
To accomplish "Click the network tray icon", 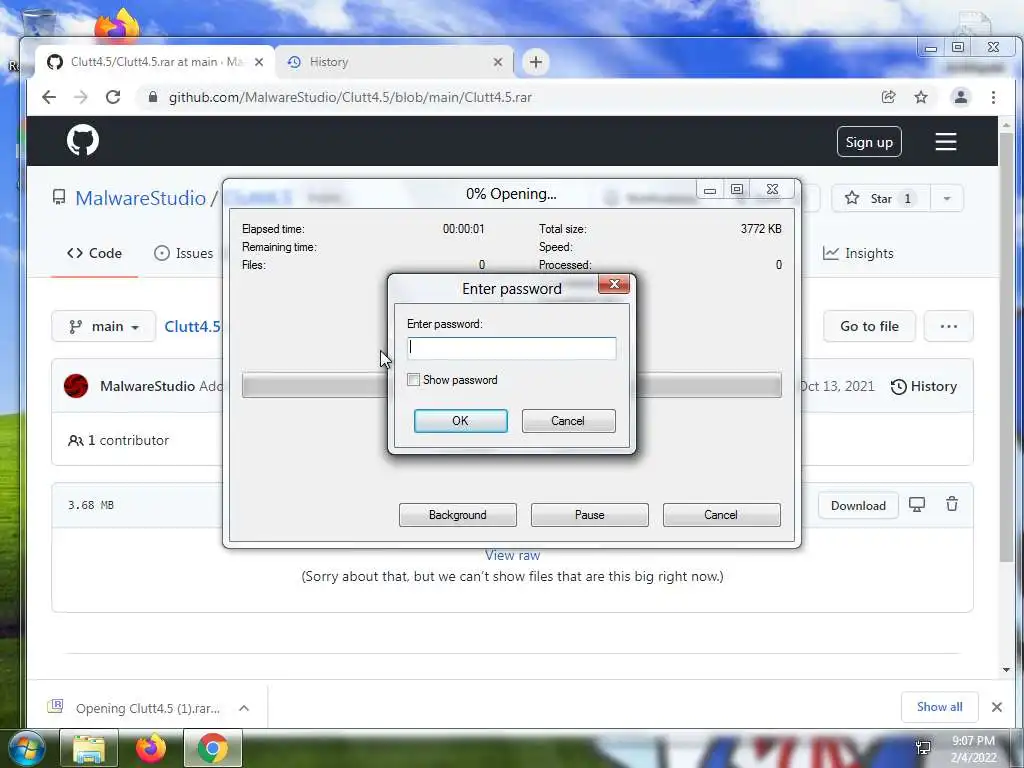I will 923,748.
